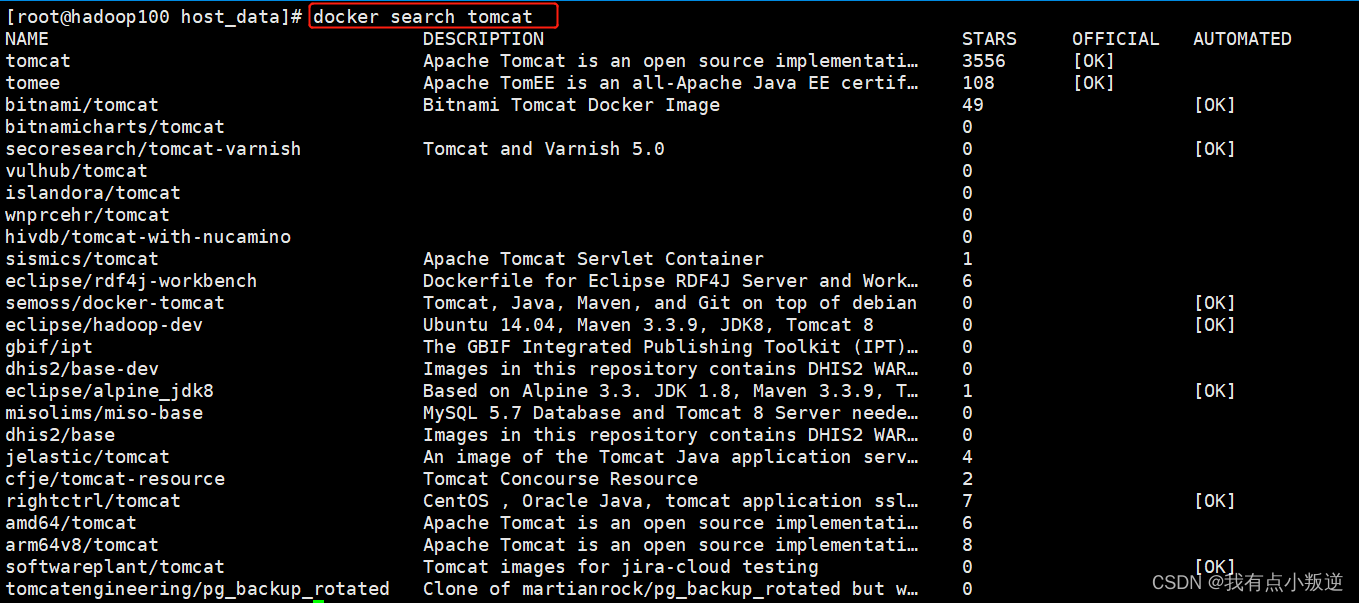Click description starting 'CentOS , Oracle Java, tomcat application'
Screen dimensions: 1359x603
[x=670, y=501]
